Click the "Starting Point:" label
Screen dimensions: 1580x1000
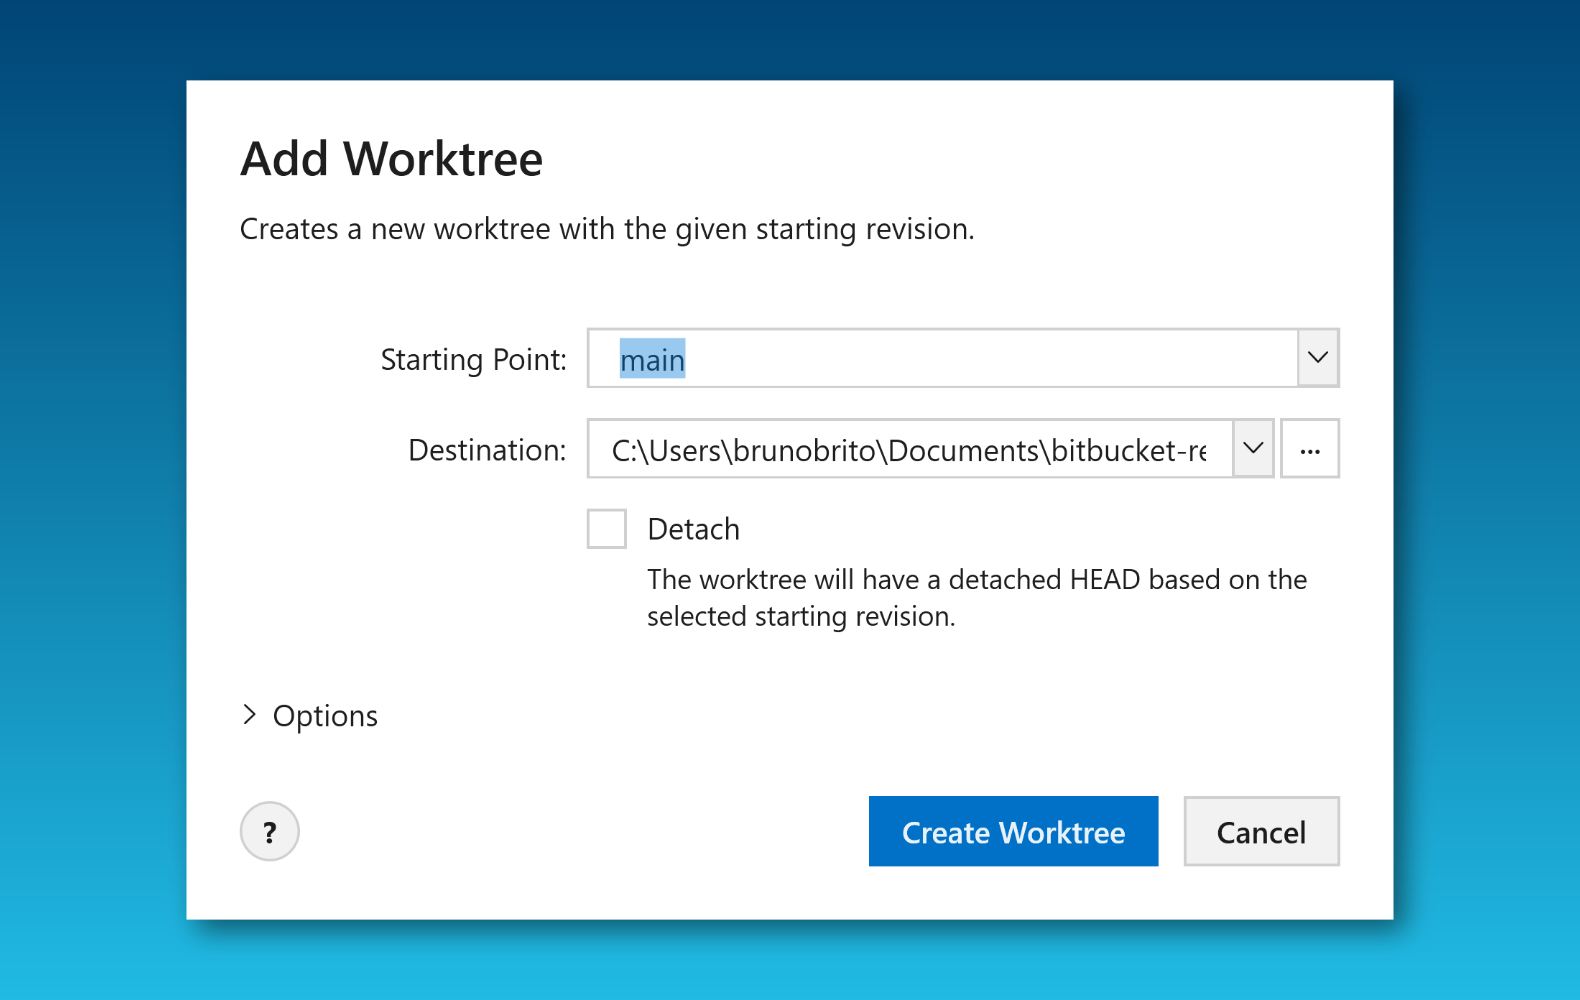point(473,359)
